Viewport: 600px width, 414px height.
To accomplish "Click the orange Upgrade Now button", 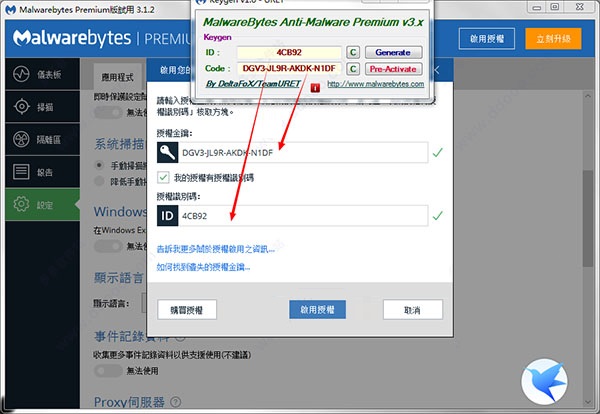I will [553, 39].
